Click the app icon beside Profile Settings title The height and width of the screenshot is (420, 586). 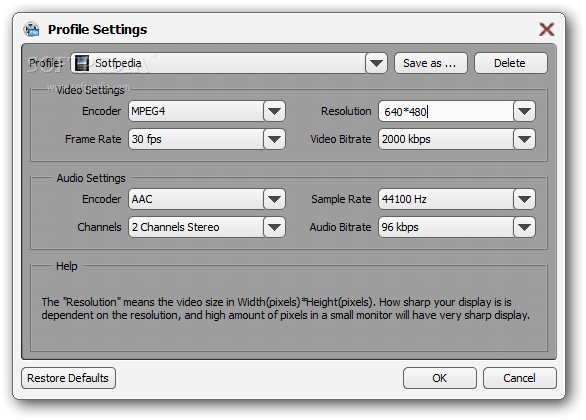[31, 29]
